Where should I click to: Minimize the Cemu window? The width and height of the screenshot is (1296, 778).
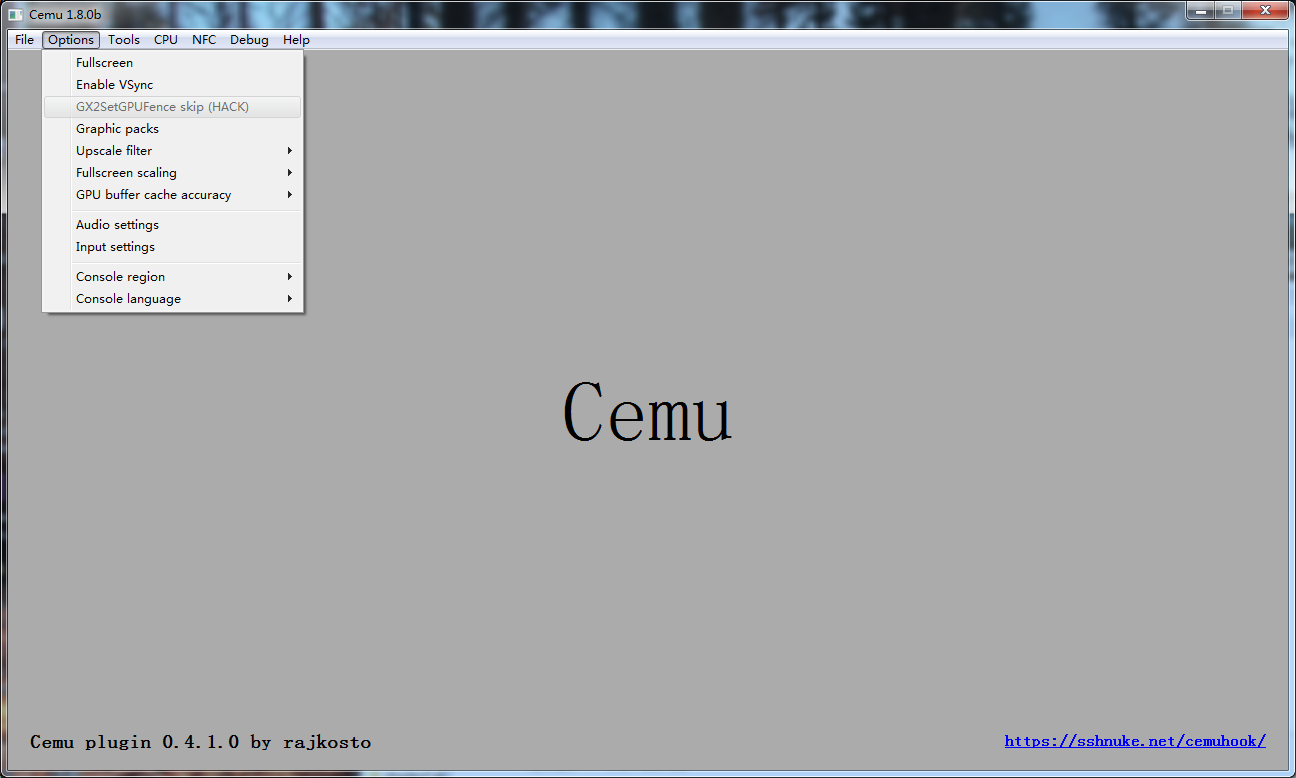point(1200,10)
